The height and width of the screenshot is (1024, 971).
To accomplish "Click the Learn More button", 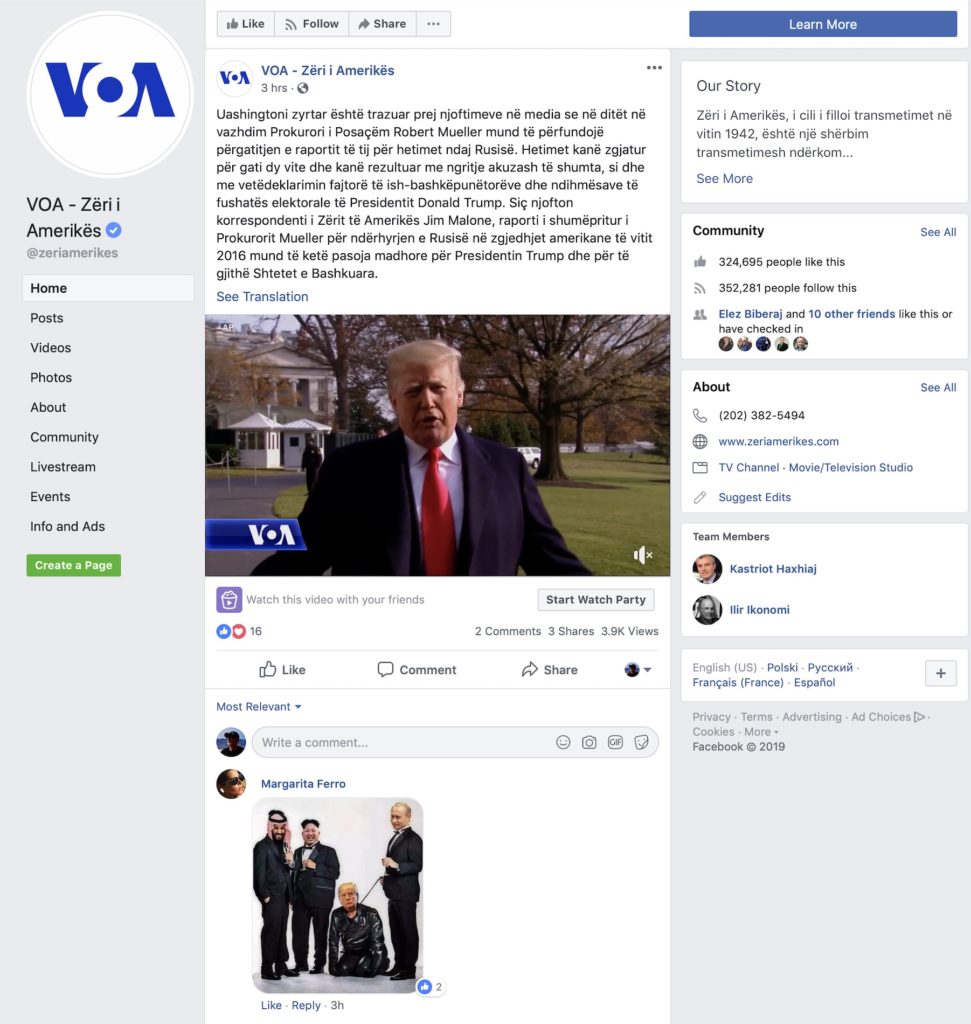I will coord(823,24).
